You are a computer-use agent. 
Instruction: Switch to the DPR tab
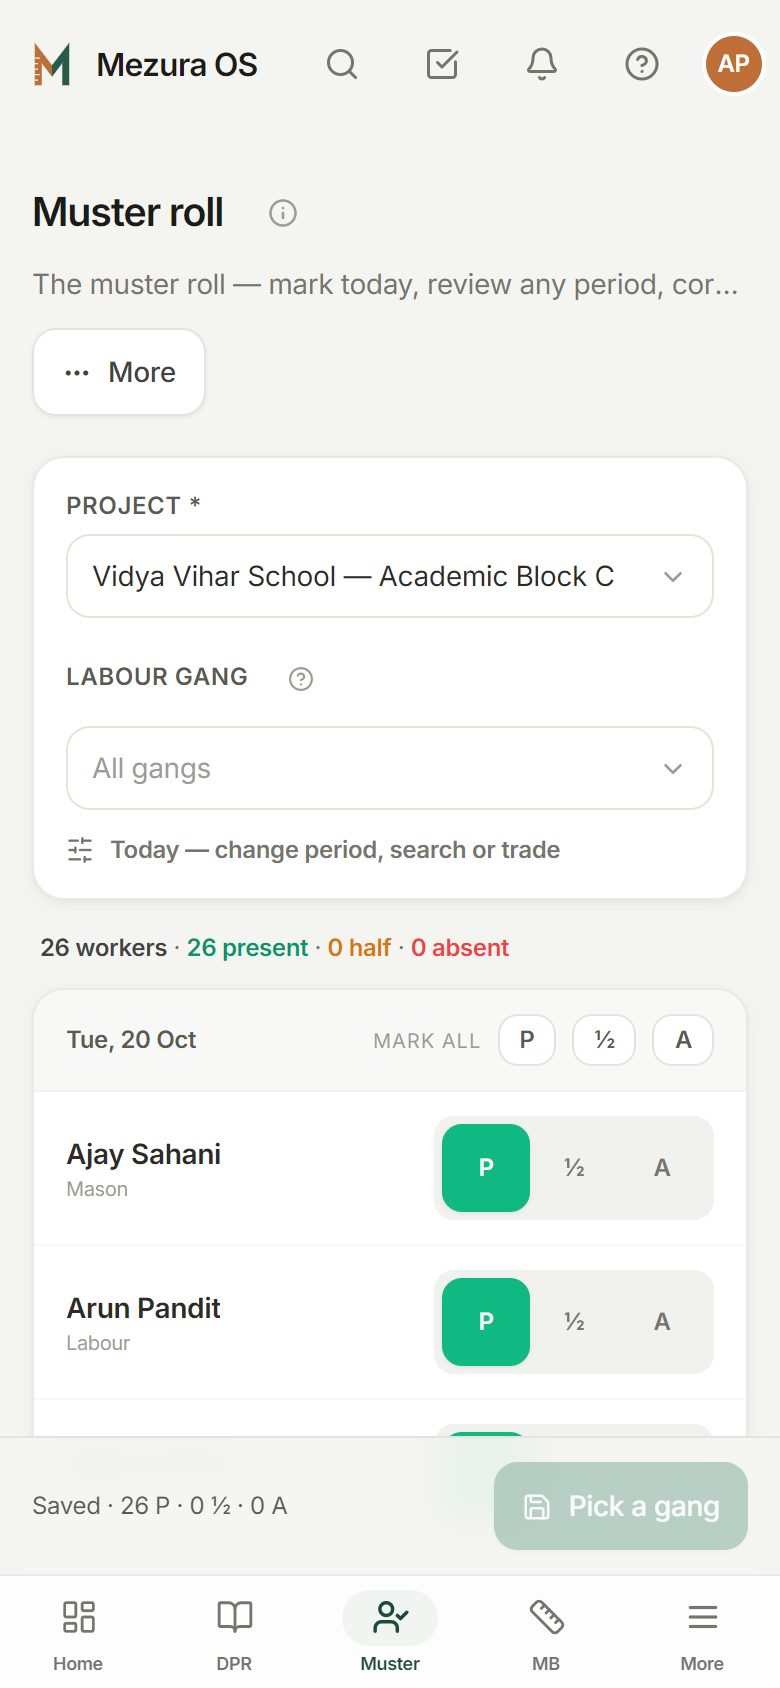[x=234, y=1633]
